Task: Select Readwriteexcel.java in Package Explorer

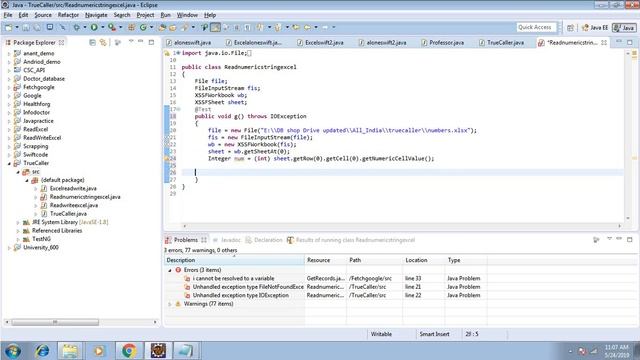Action: (73, 205)
